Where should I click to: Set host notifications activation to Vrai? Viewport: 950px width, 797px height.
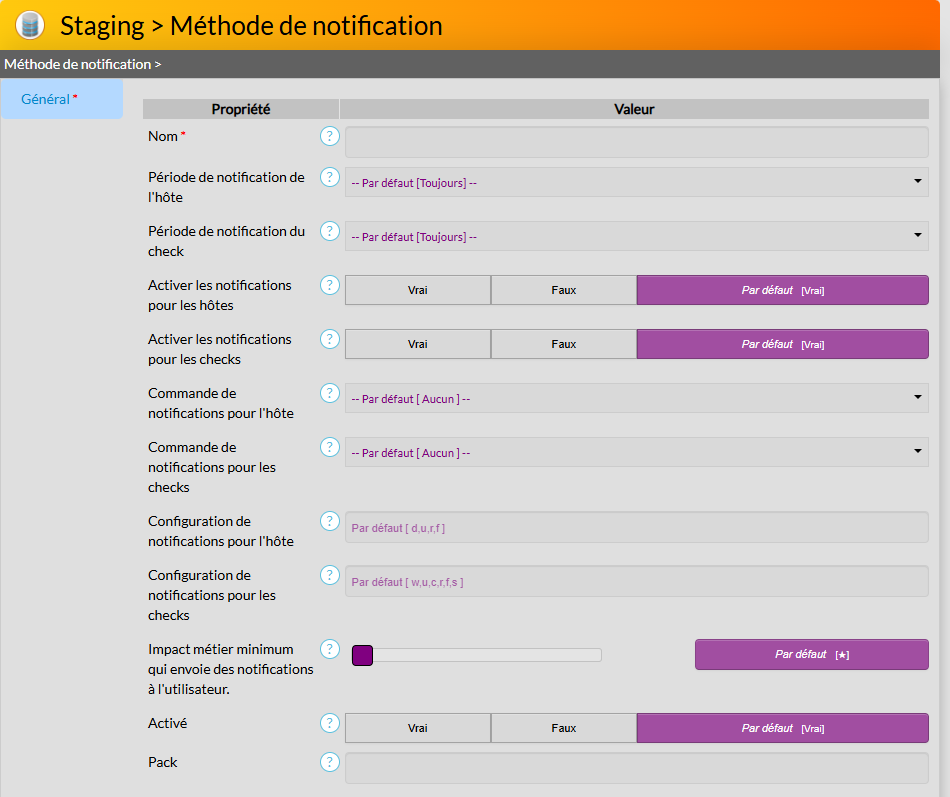[x=418, y=290]
